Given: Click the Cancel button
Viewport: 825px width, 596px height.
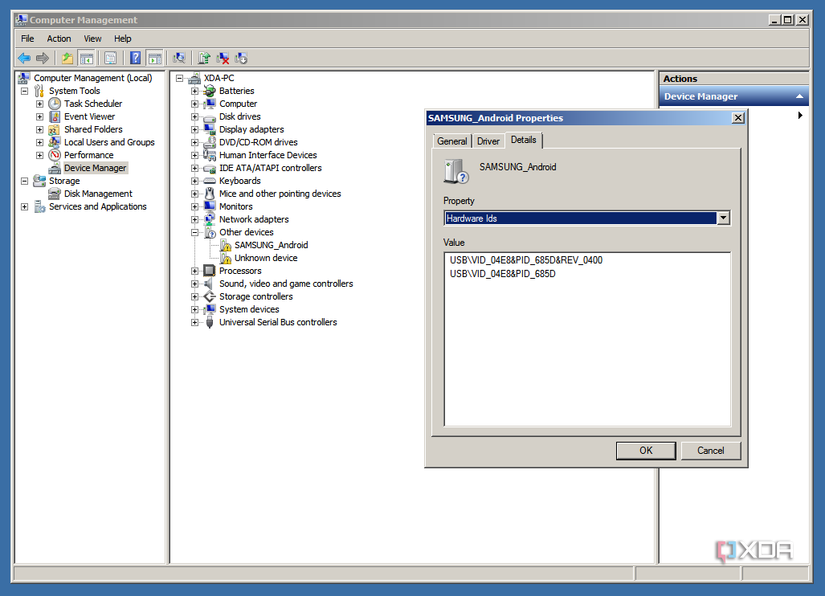Looking at the screenshot, I should tap(711, 450).
